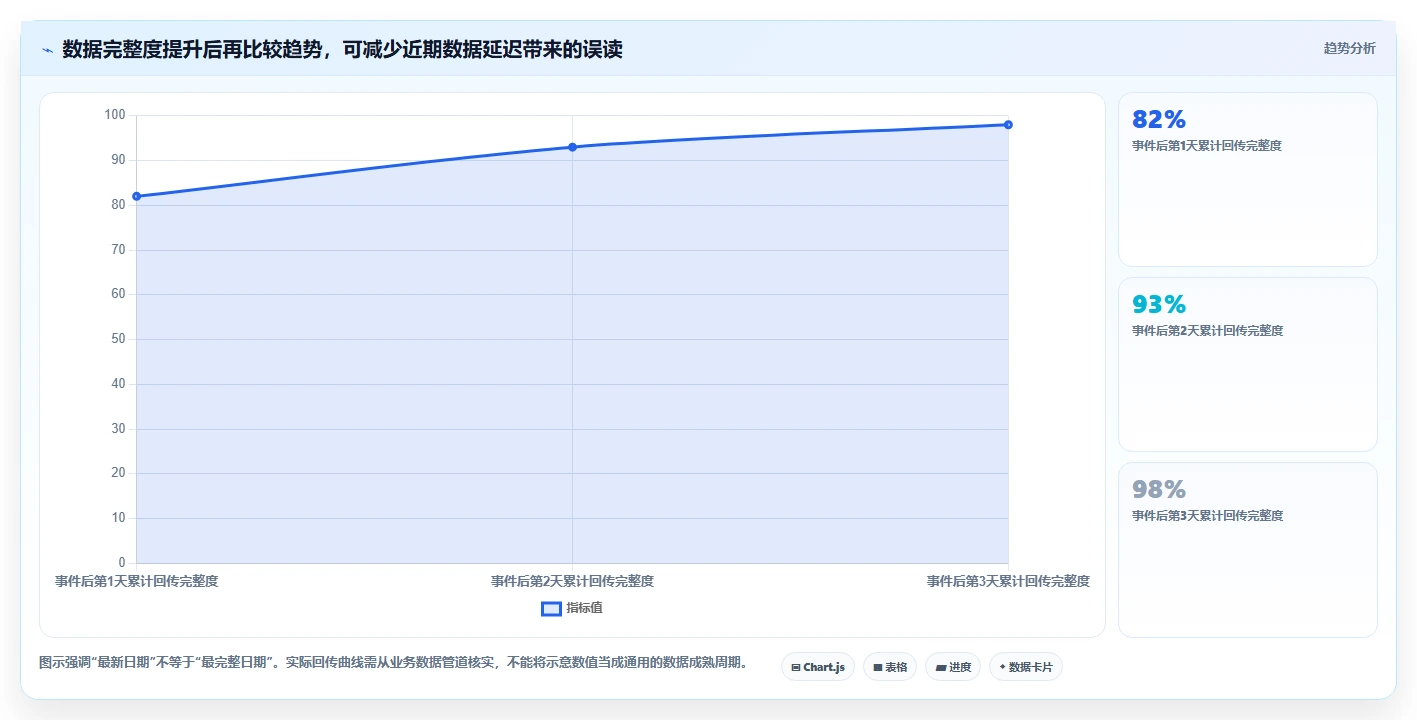The height and width of the screenshot is (720, 1417).
Task: Toggle the 指标值 legend item
Action: (572, 608)
